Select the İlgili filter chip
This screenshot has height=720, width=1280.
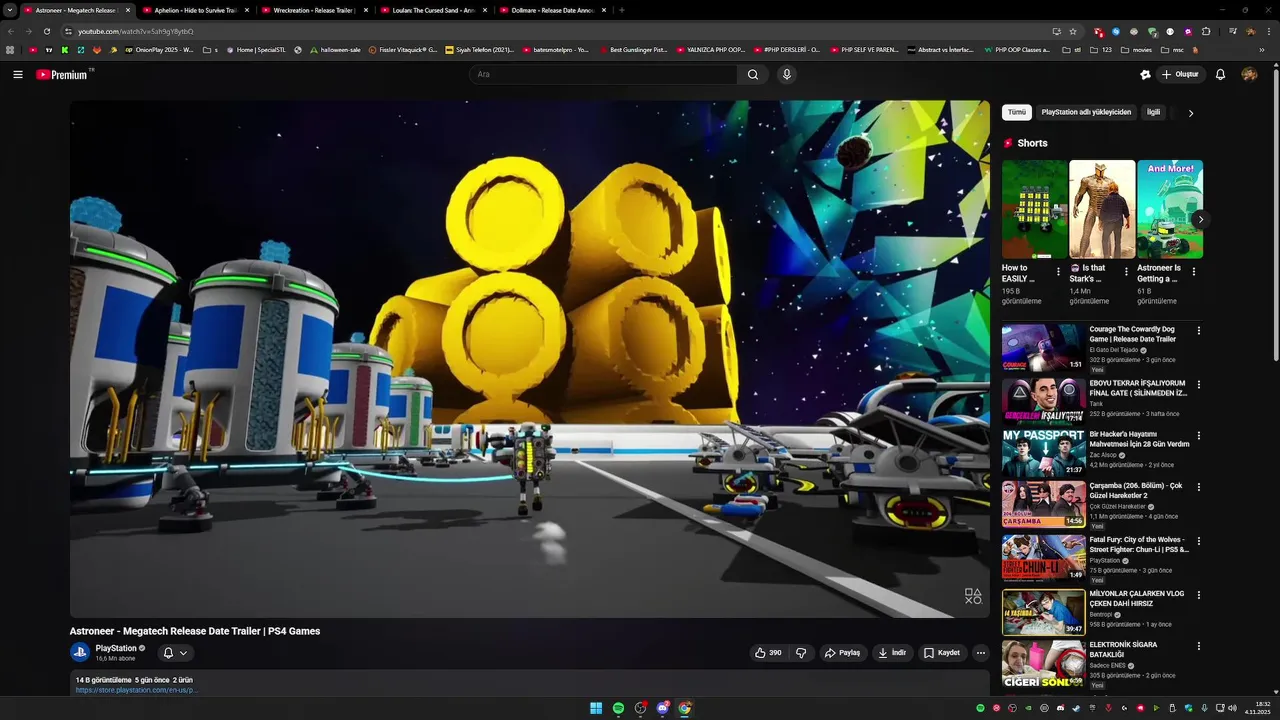[x=1154, y=112]
